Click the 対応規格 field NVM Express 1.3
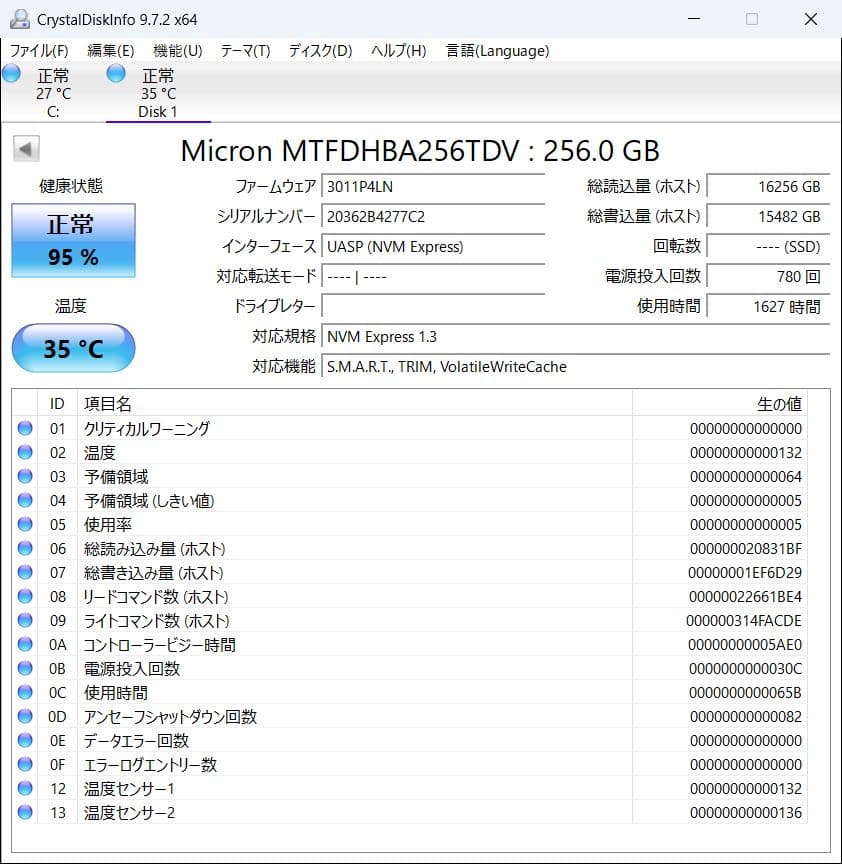Viewport: 842px width, 864px height. pyautogui.click(x=576, y=336)
